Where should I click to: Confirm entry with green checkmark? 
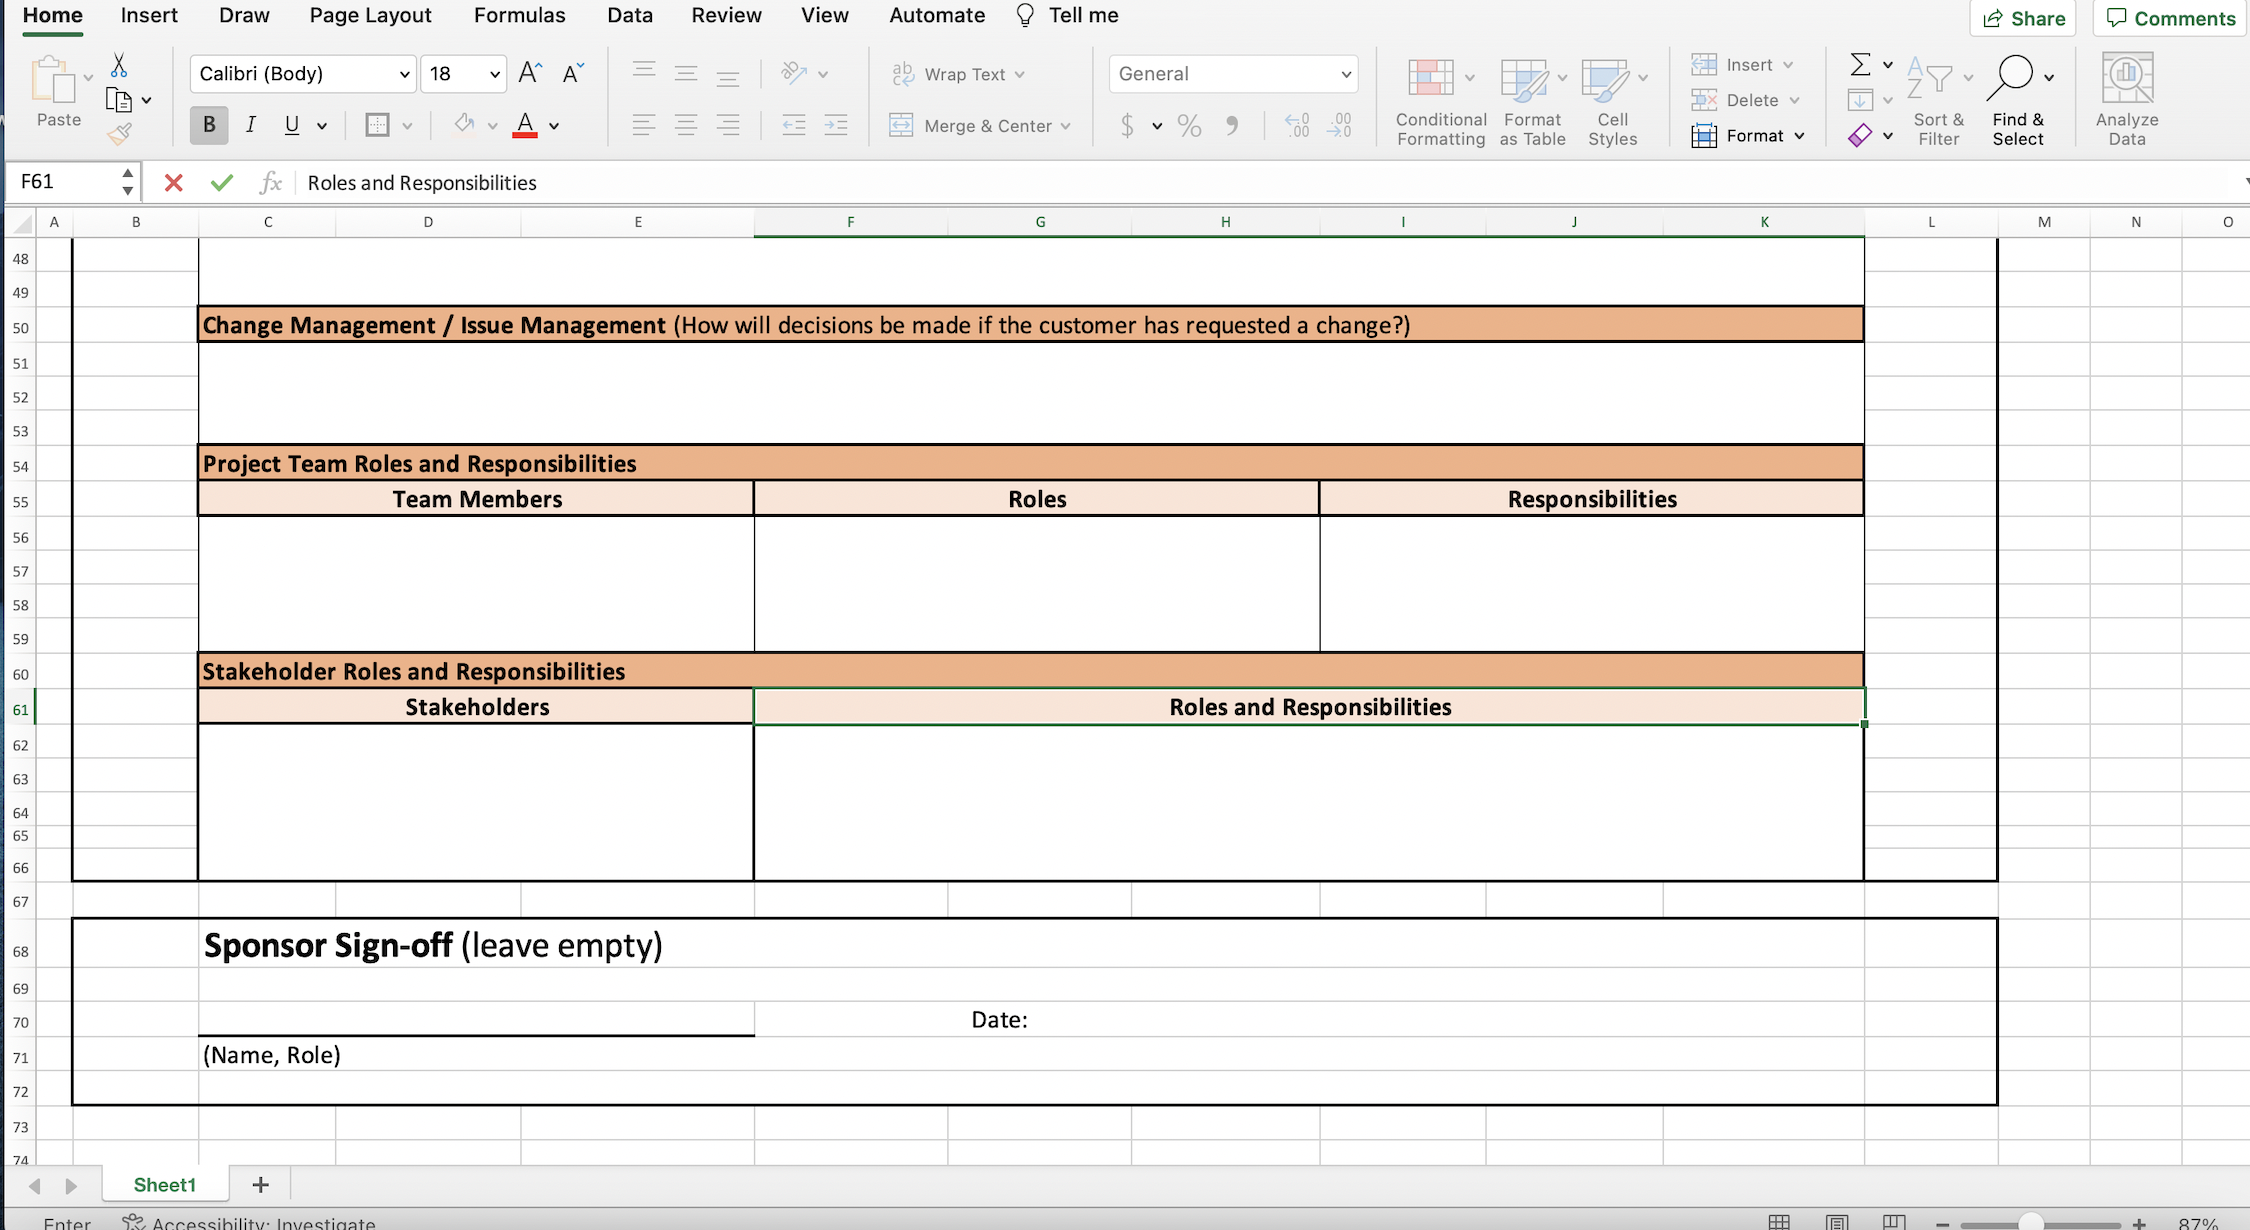[x=222, y=182]
